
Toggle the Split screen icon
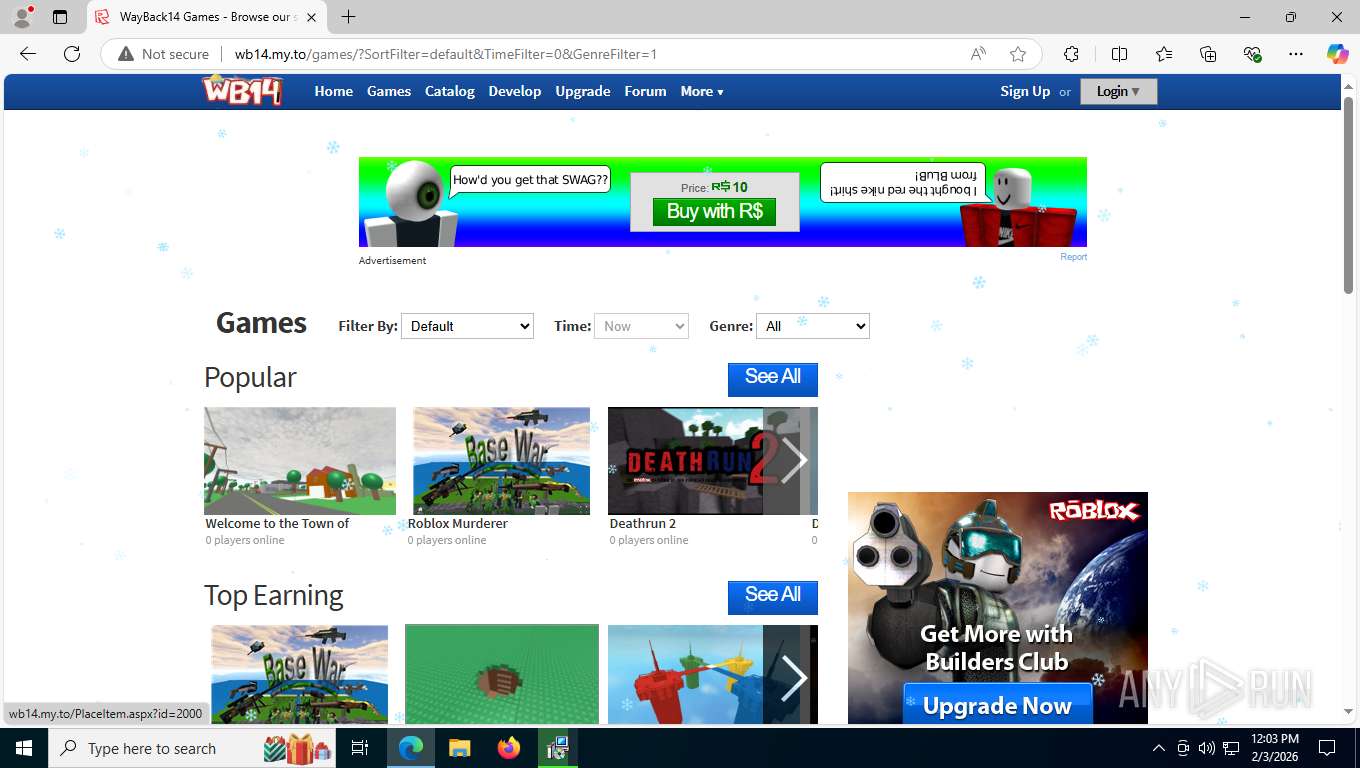coord(1119,54)
